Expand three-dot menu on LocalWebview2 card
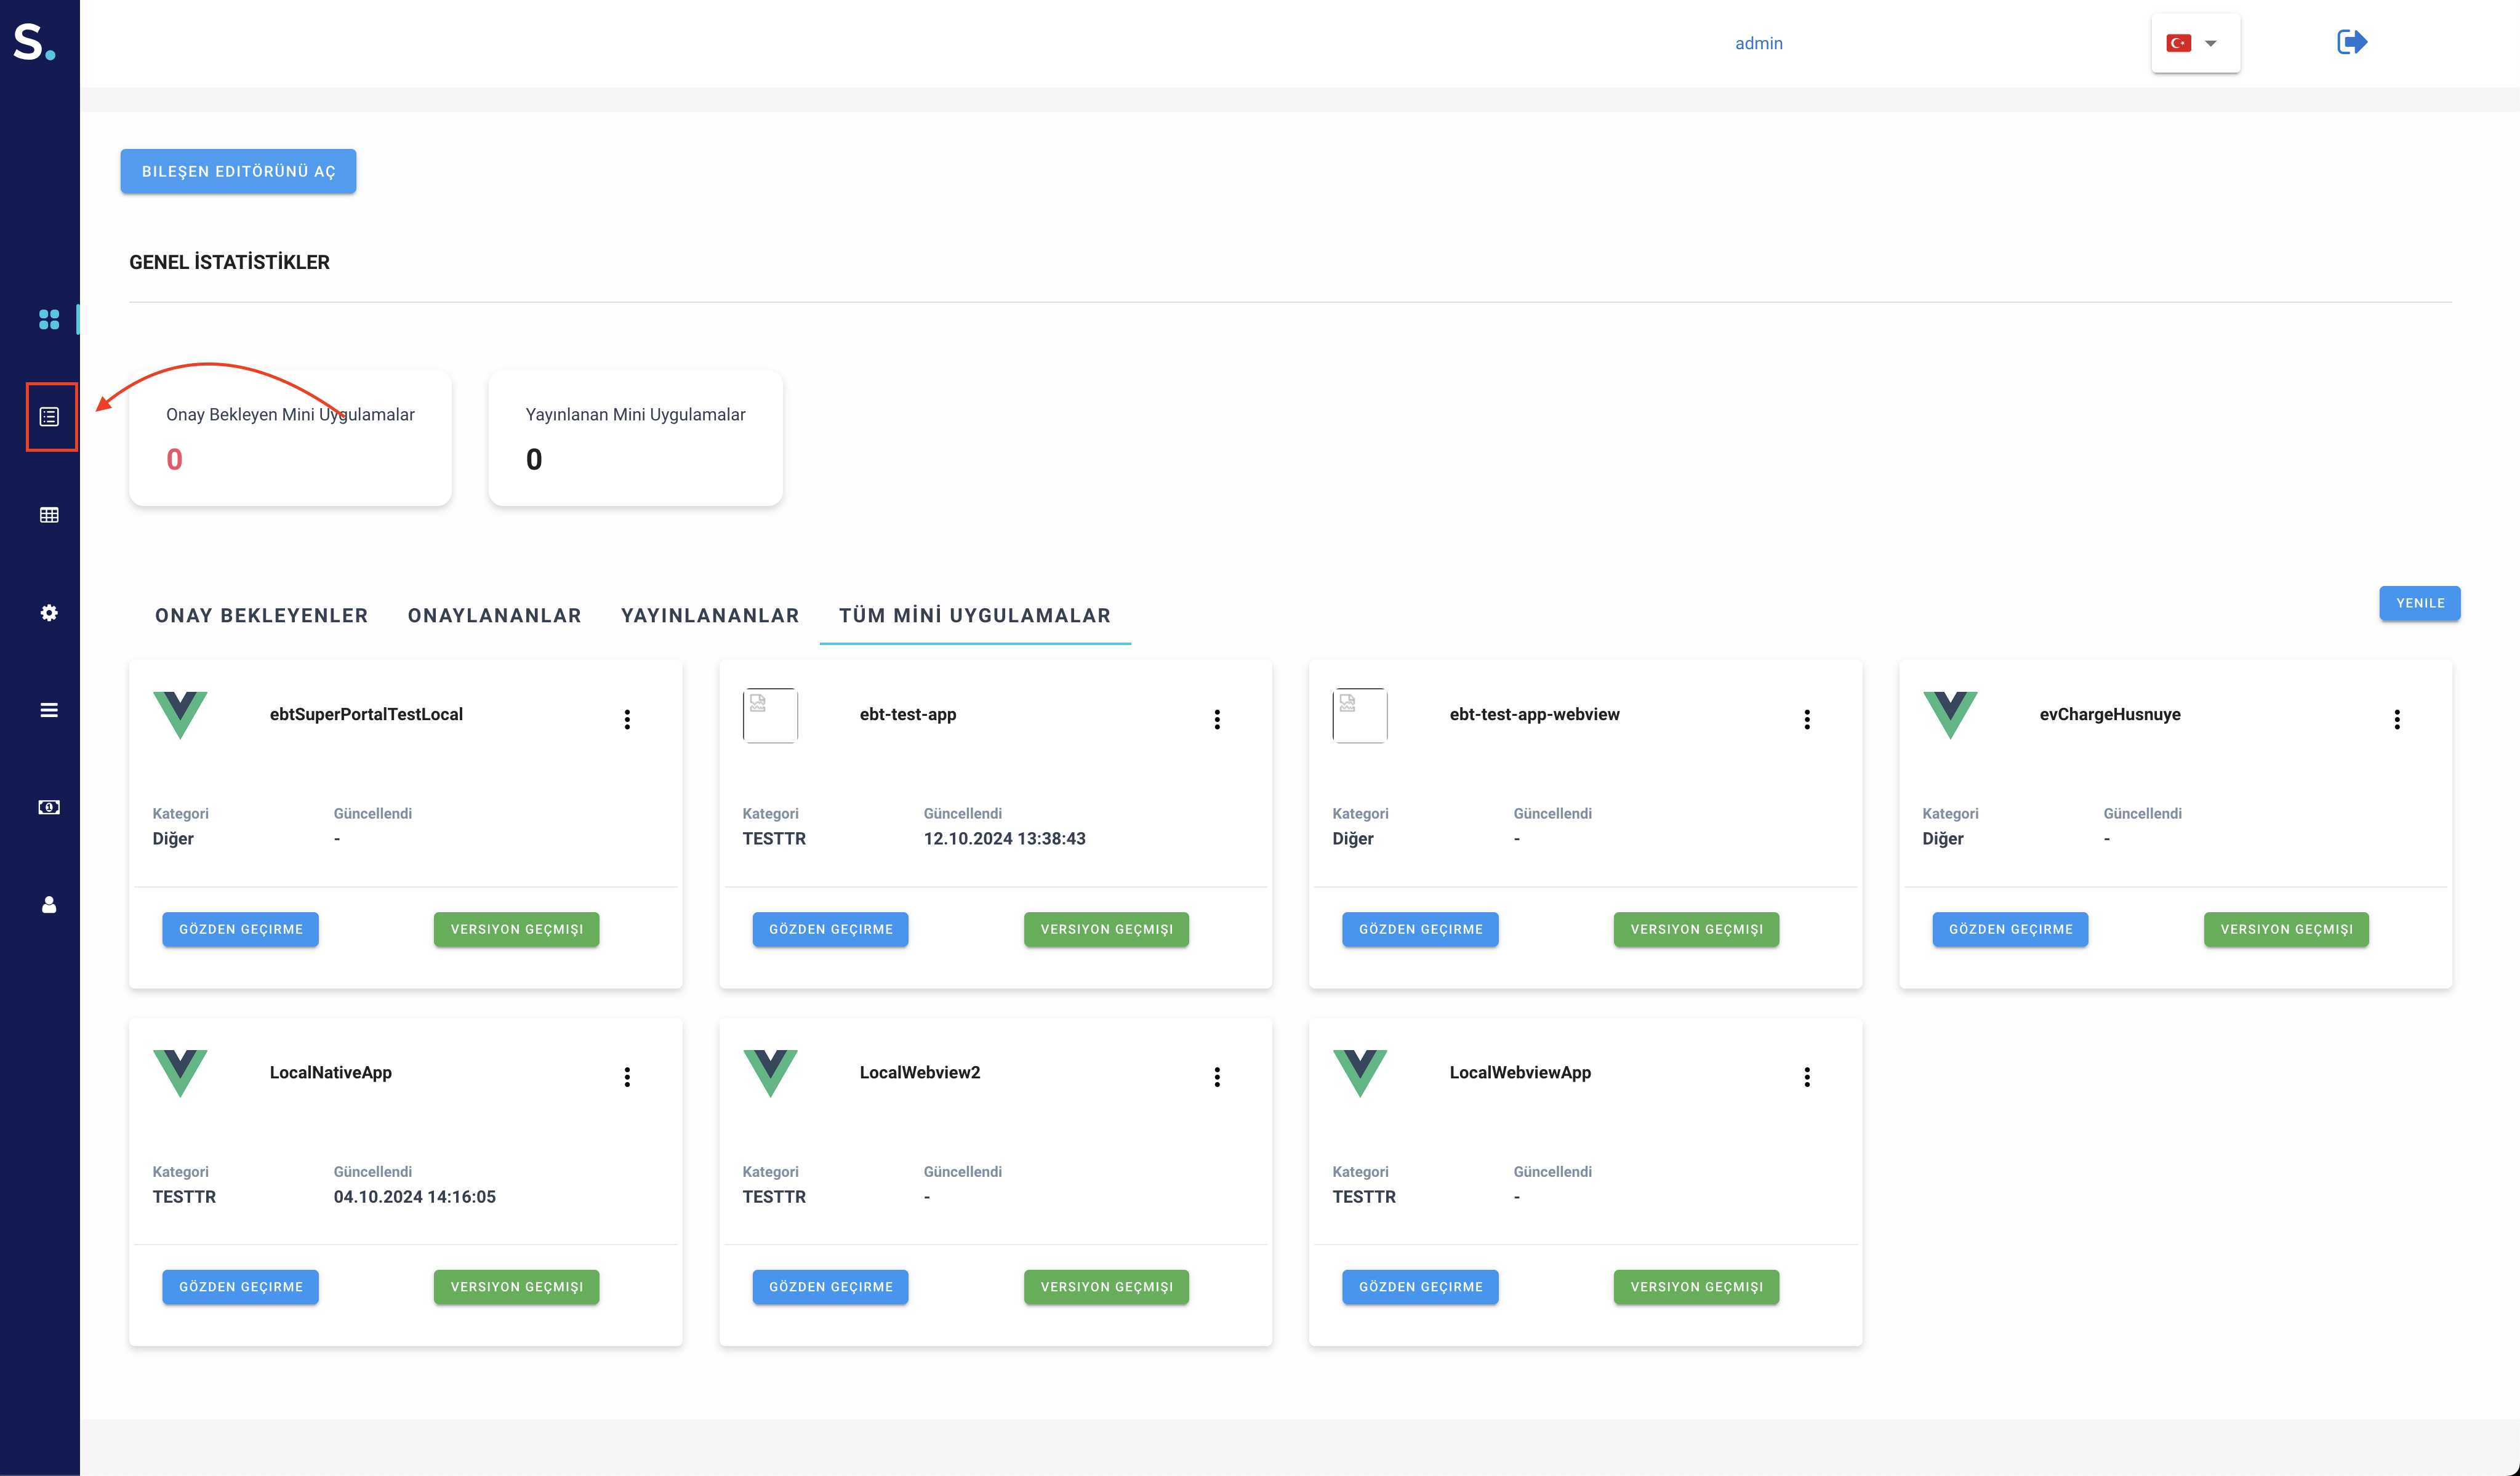Image resolution: width=2520 pixels, height=1476 pixels. [1216, 1077]
